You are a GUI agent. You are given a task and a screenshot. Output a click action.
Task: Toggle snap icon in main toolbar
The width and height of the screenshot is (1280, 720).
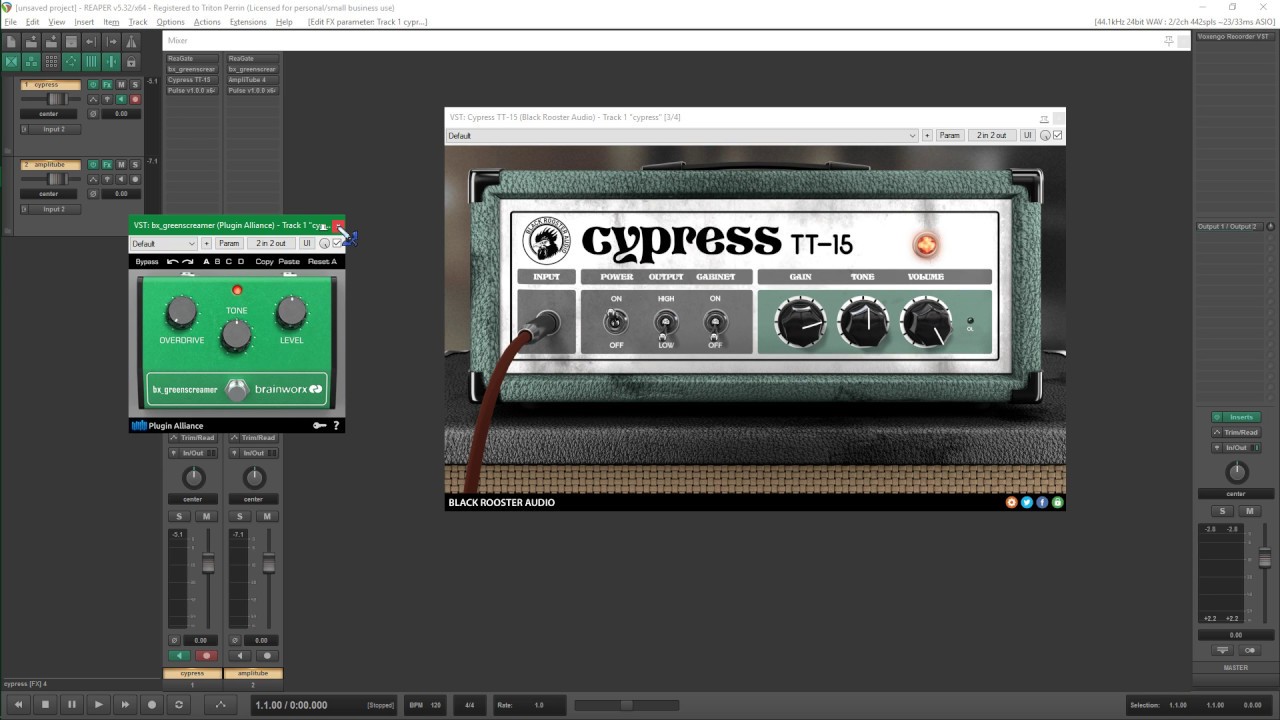coord(111,62)
